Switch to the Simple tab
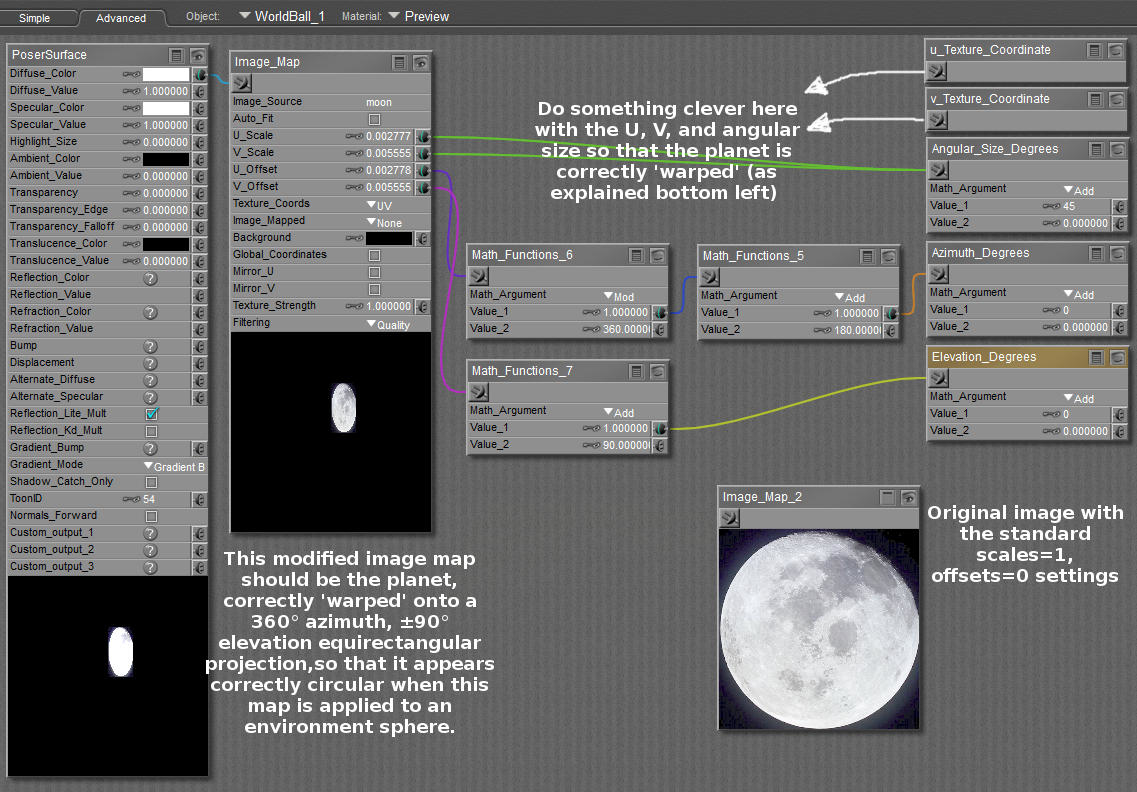 coord(35,18)
